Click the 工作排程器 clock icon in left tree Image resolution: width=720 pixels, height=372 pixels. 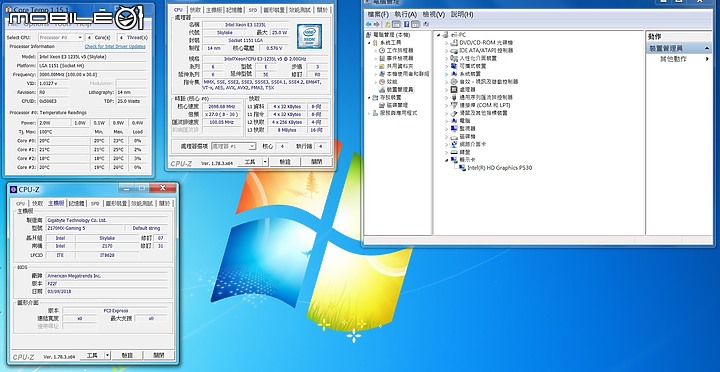click(382, 51)
